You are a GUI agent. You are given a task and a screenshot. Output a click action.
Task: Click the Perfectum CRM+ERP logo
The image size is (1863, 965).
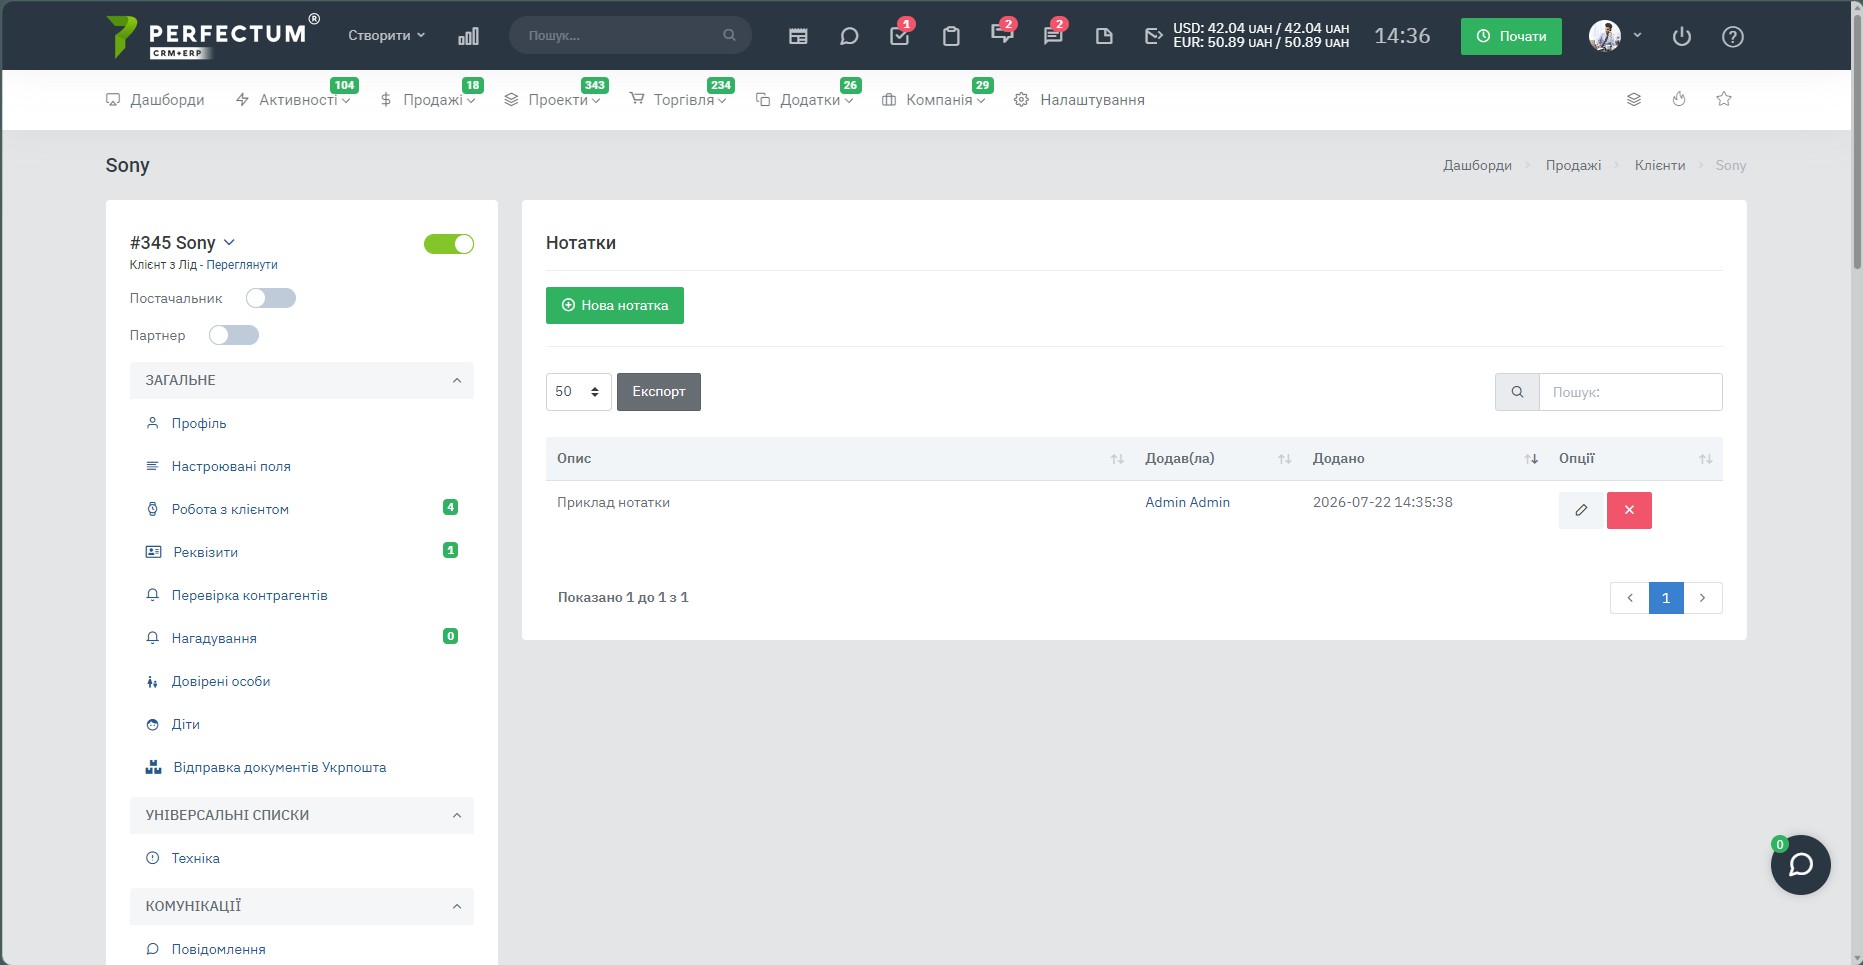pyautogui.click(x=213, y=36)
